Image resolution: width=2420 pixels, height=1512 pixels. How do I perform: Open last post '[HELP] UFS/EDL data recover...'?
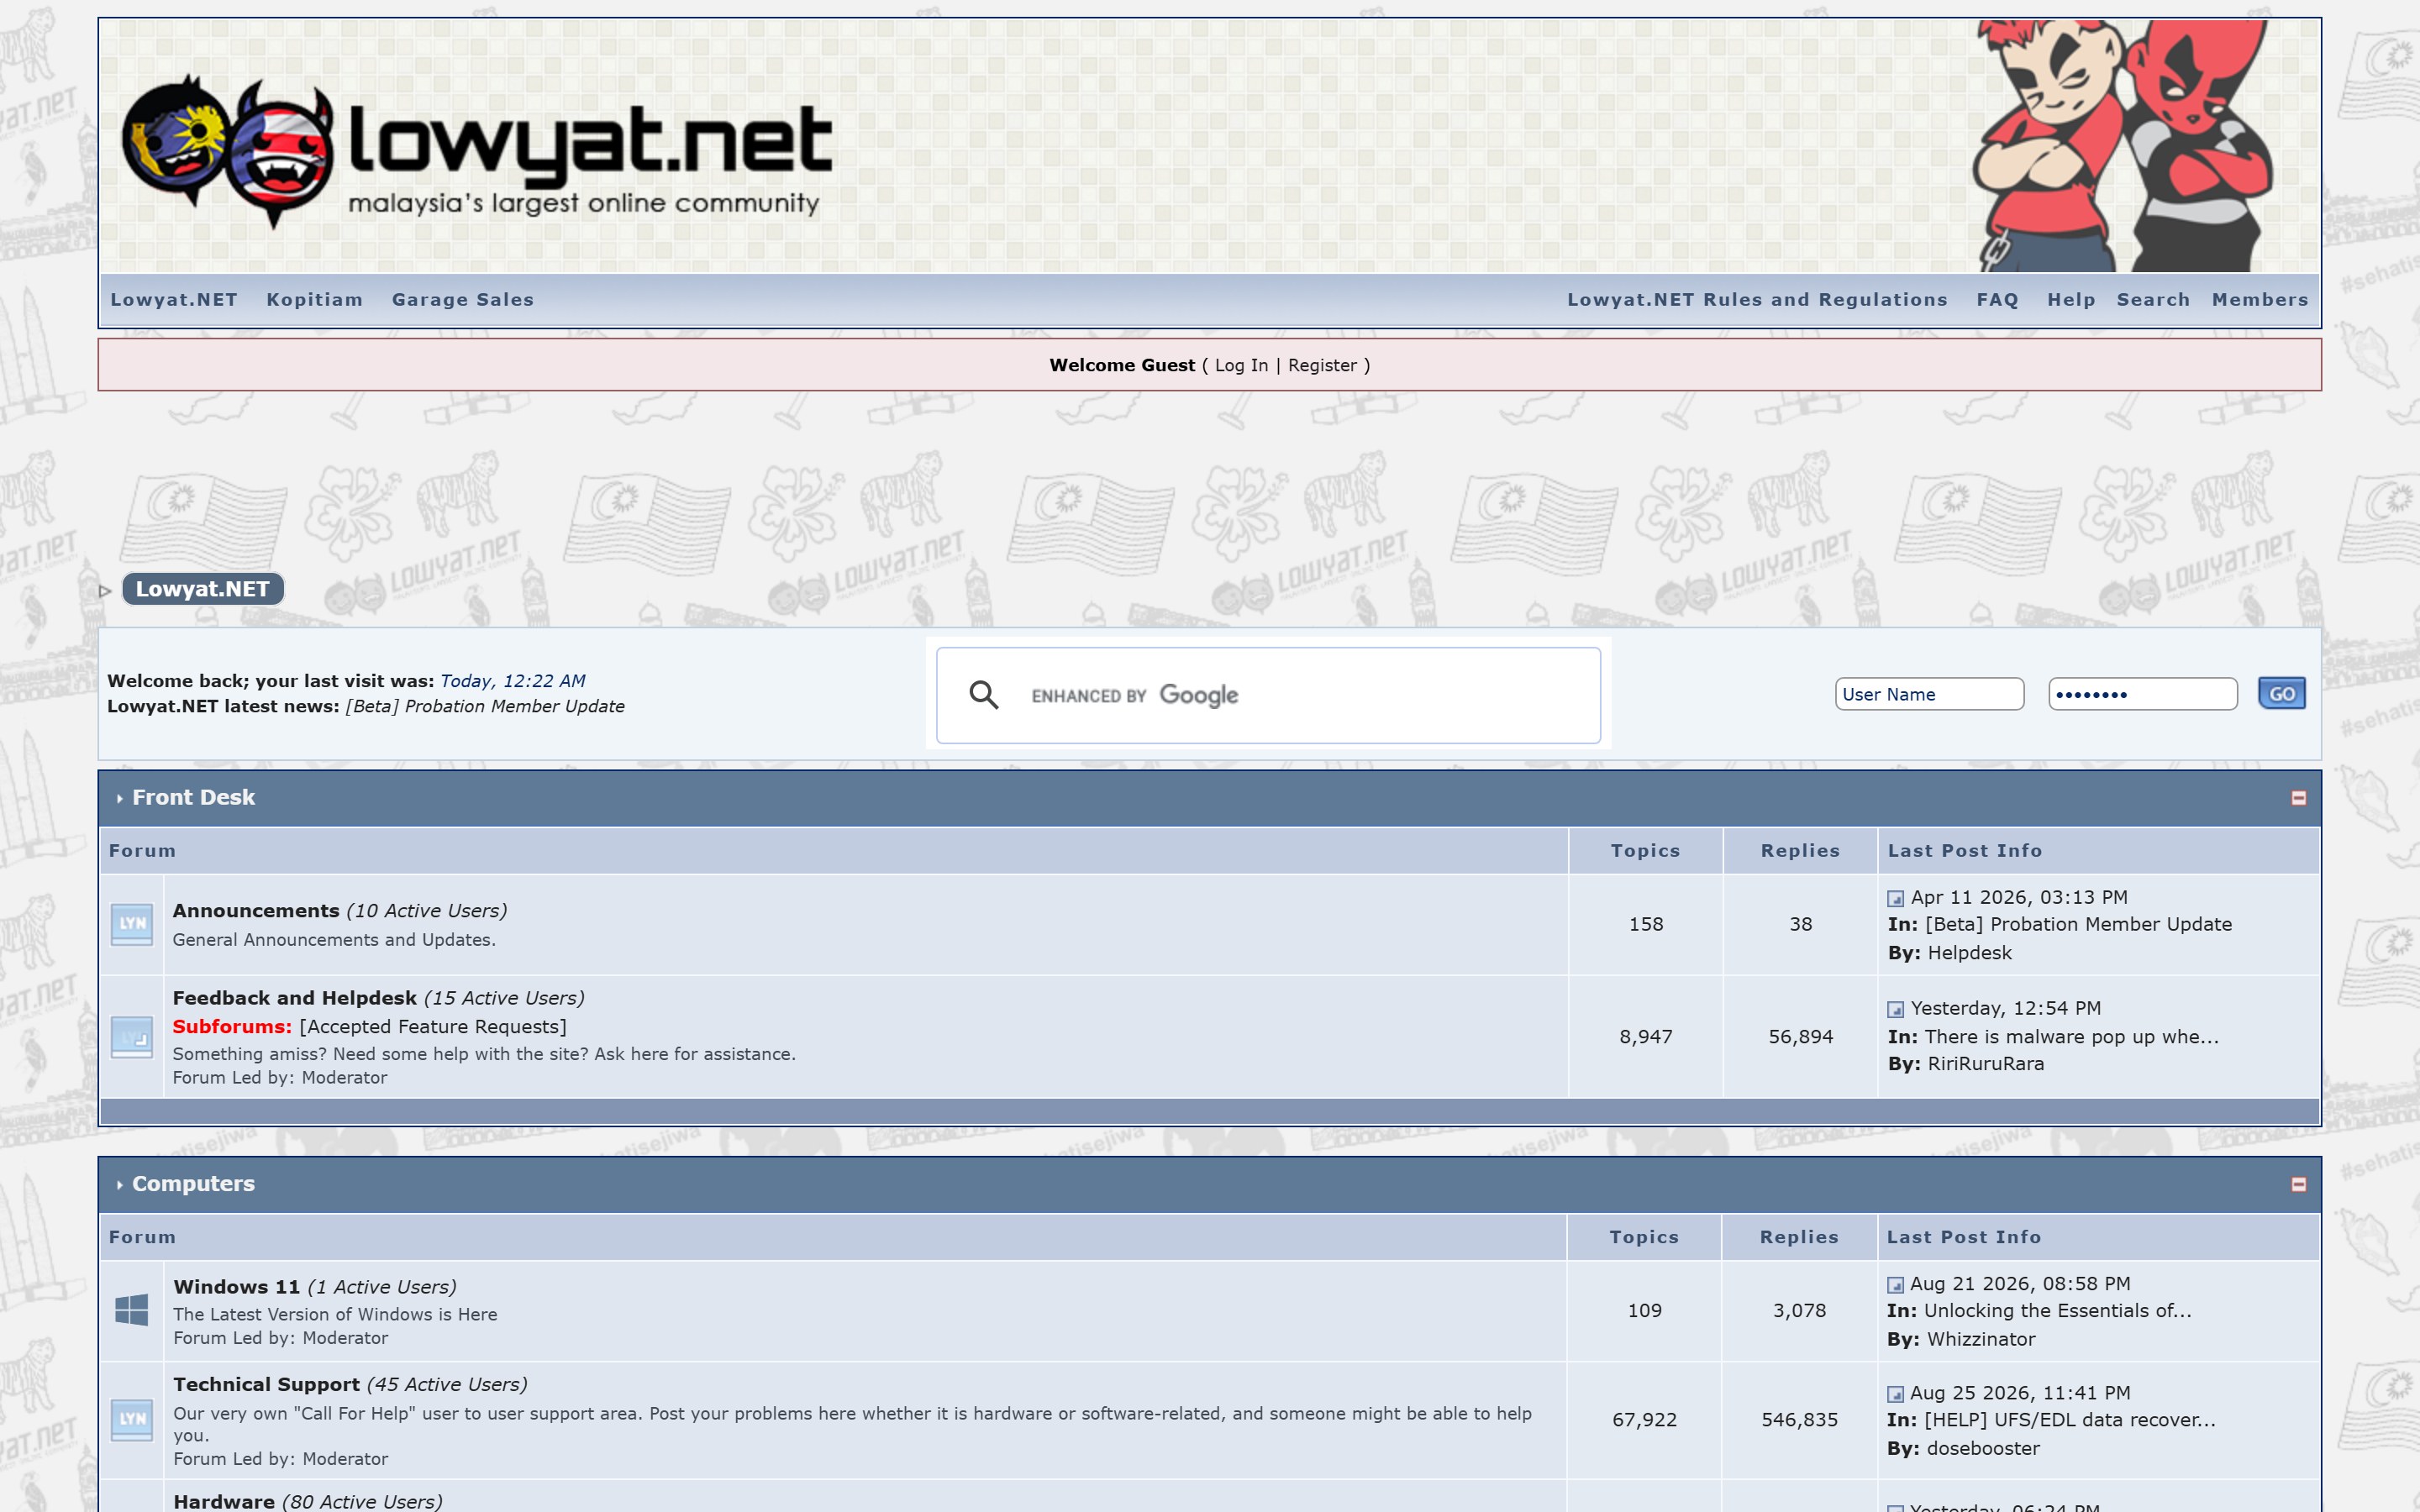2070,1420
